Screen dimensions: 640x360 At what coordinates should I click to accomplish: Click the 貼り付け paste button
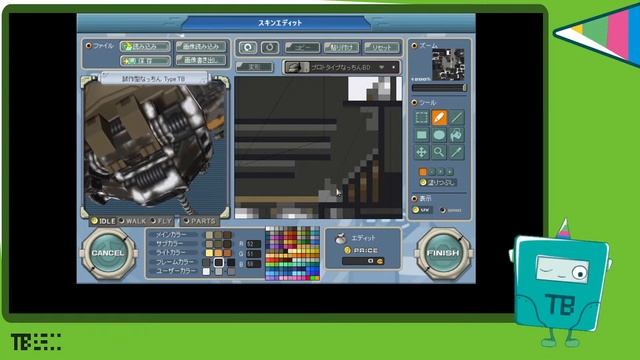click(x=342, y=48)
